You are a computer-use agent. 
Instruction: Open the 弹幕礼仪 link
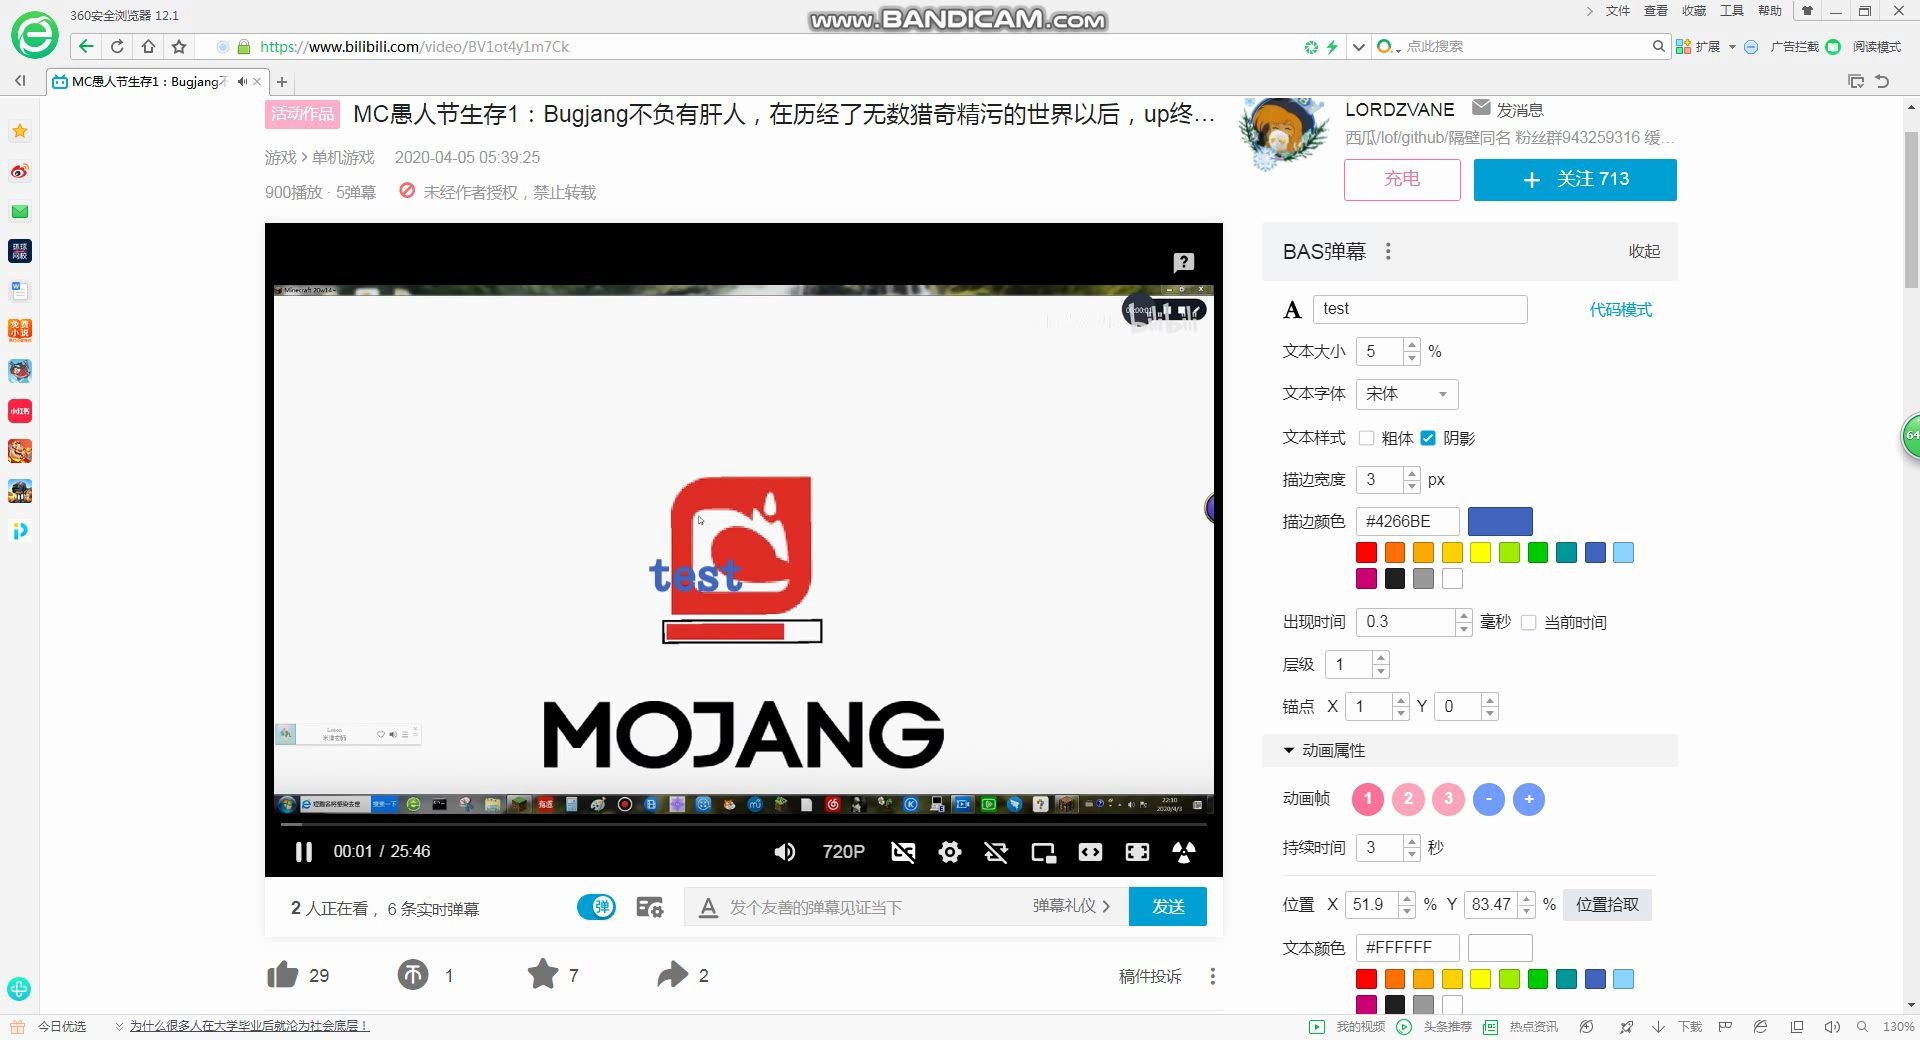pos(1071,906)
